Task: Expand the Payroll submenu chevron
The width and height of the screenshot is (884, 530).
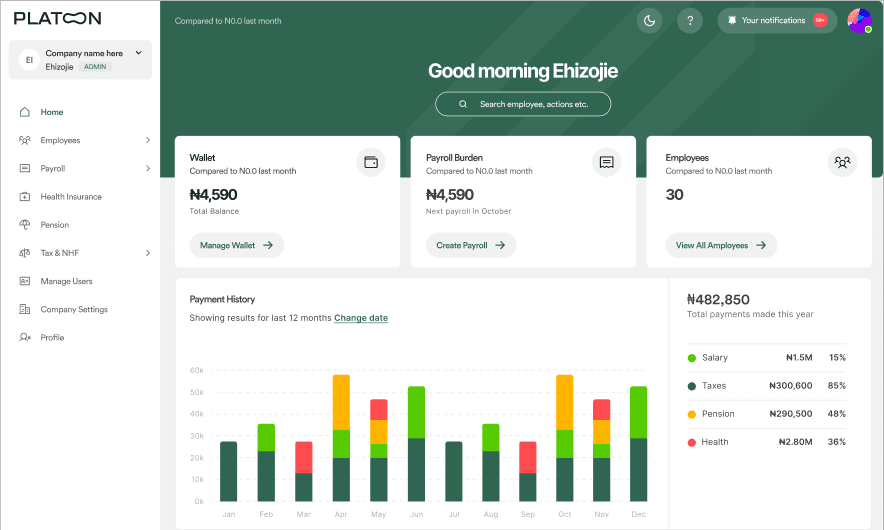Action: click(x=148, y=168)
